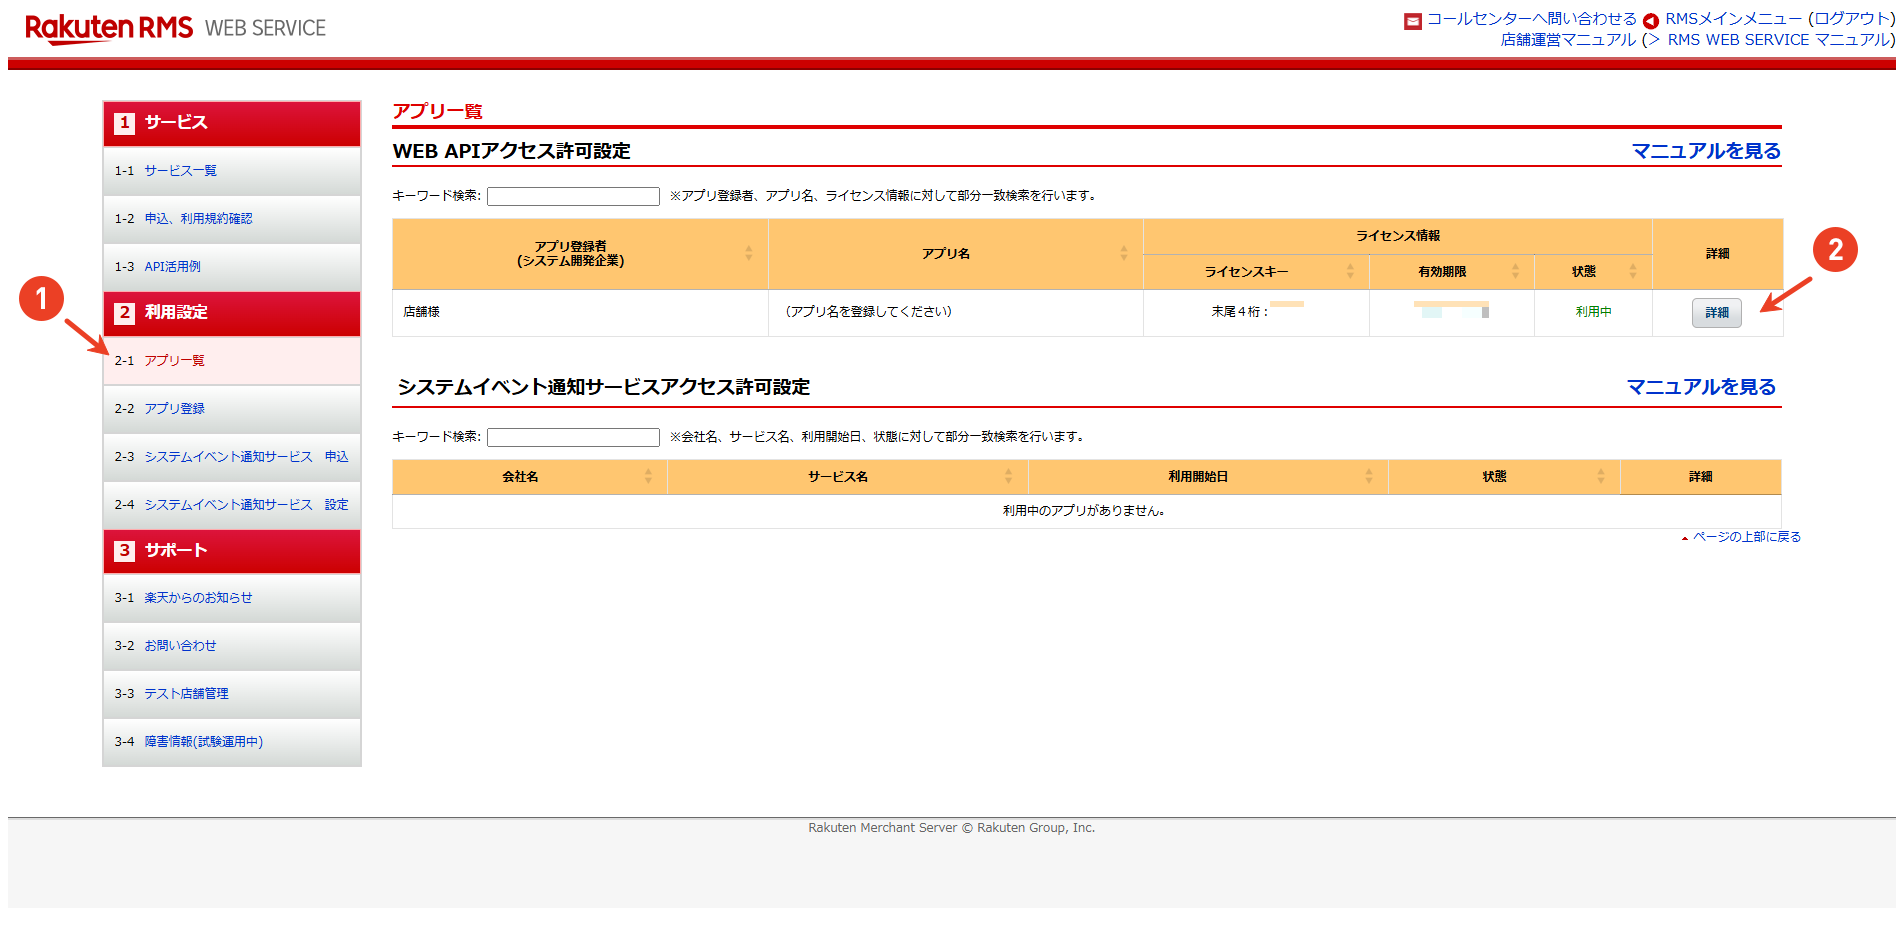Image resolution: width=1904 pixels, height=951 pixels.
Task: Open 3-4 障害情報(試験運用中)
Action: [x=232, y=742]
